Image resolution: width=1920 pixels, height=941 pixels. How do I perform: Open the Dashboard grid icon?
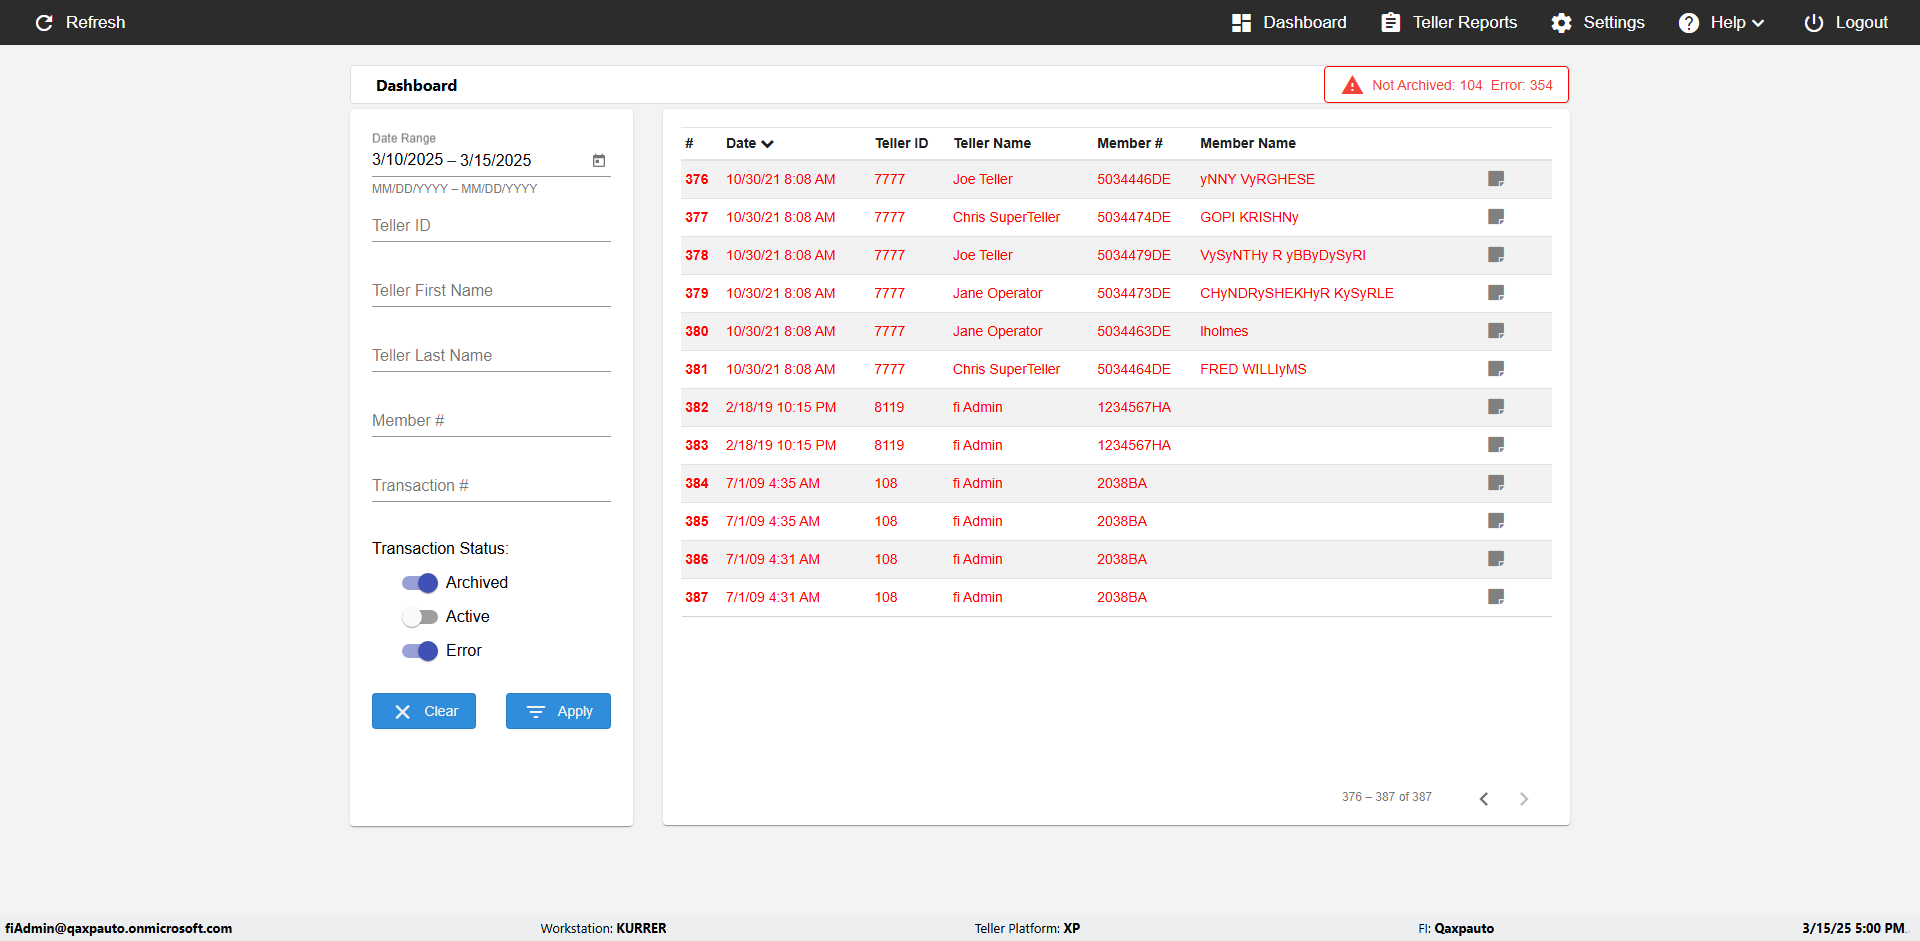tap(1241, 22)
